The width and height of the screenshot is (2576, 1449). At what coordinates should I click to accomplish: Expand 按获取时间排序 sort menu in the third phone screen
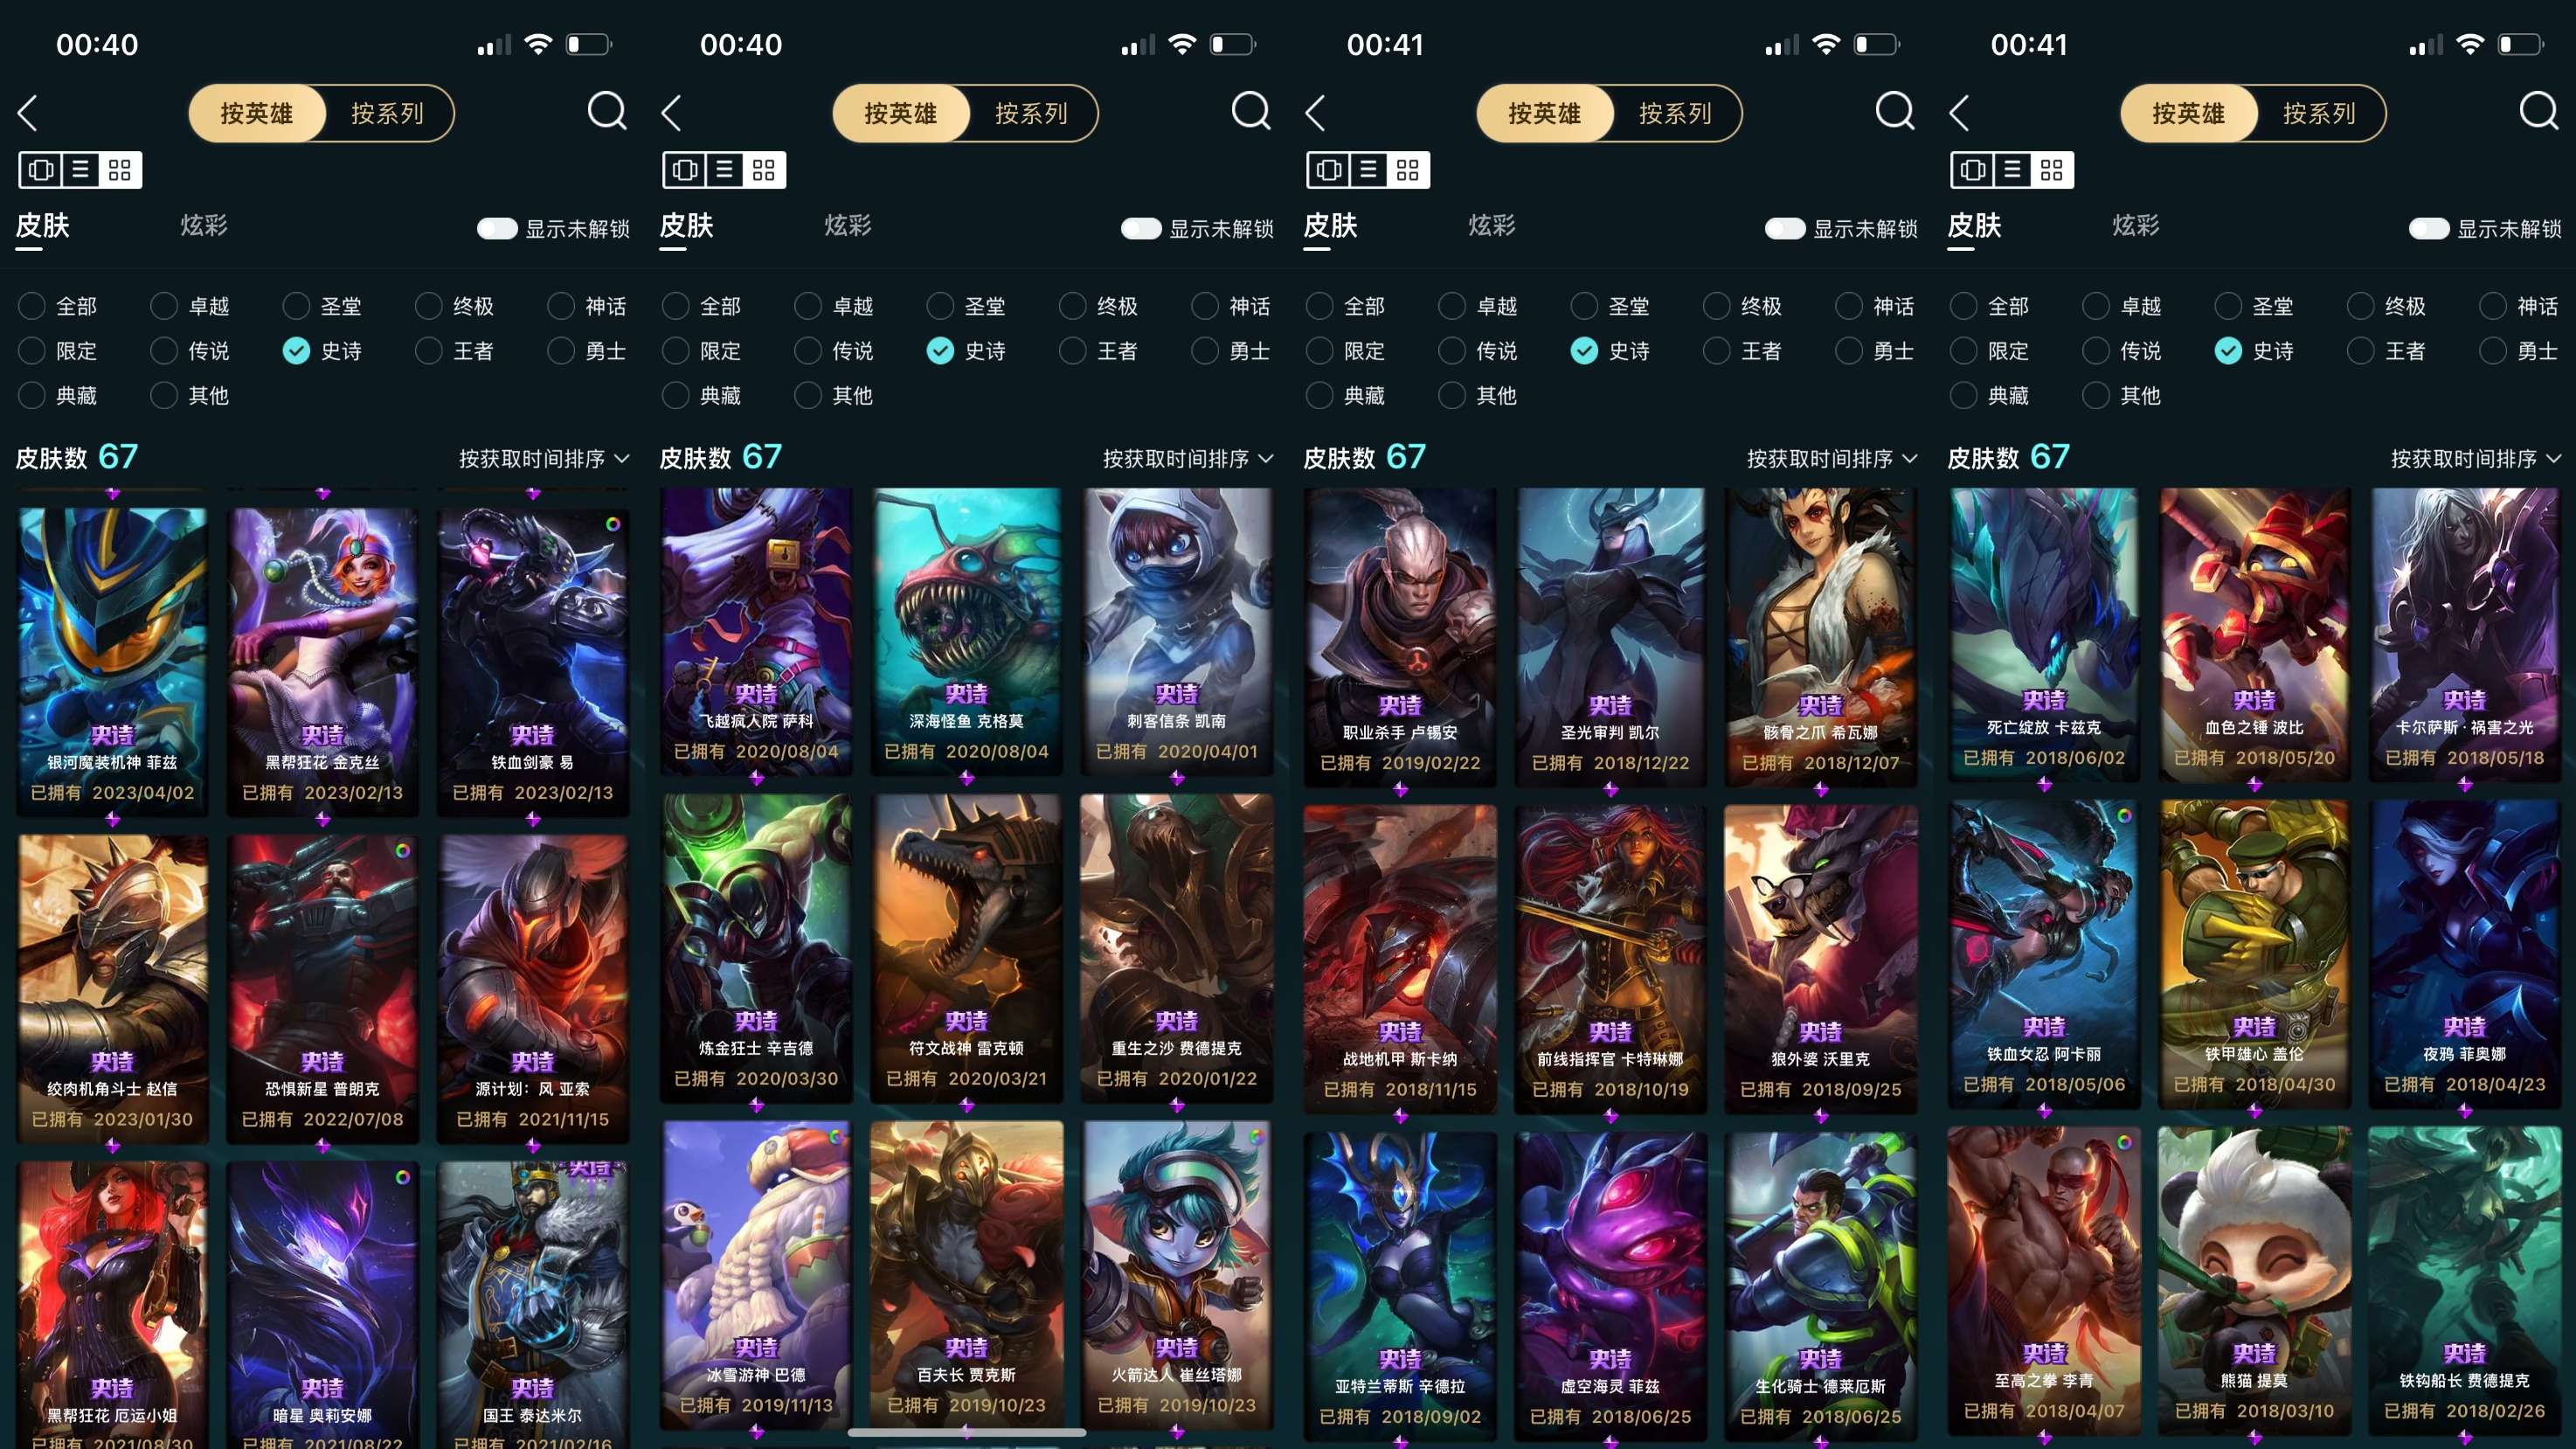[x=1832, y=459]
